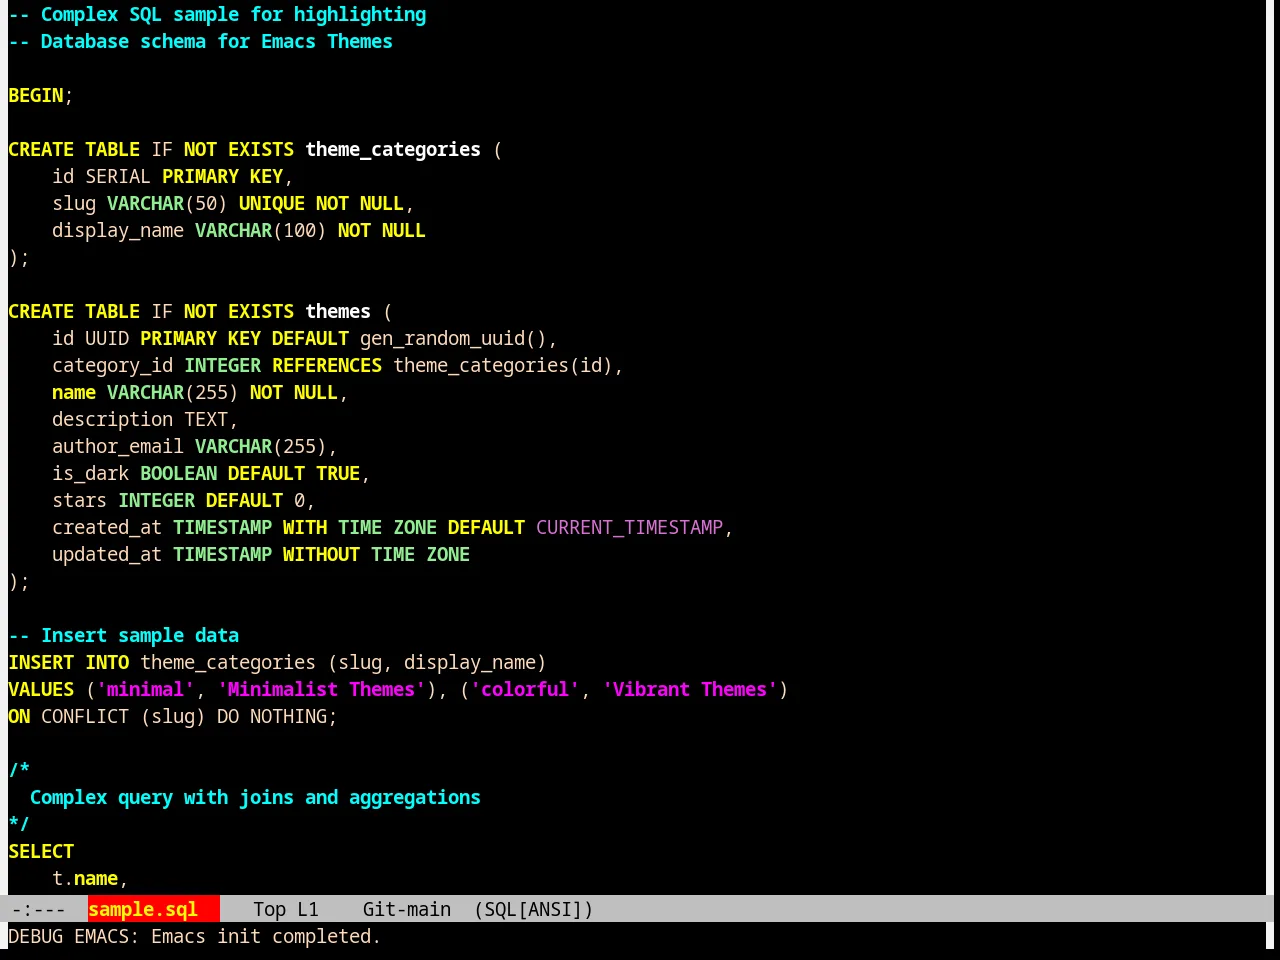Click t.name in the SELECT list
1280x960 pixels.
[85, 878]
